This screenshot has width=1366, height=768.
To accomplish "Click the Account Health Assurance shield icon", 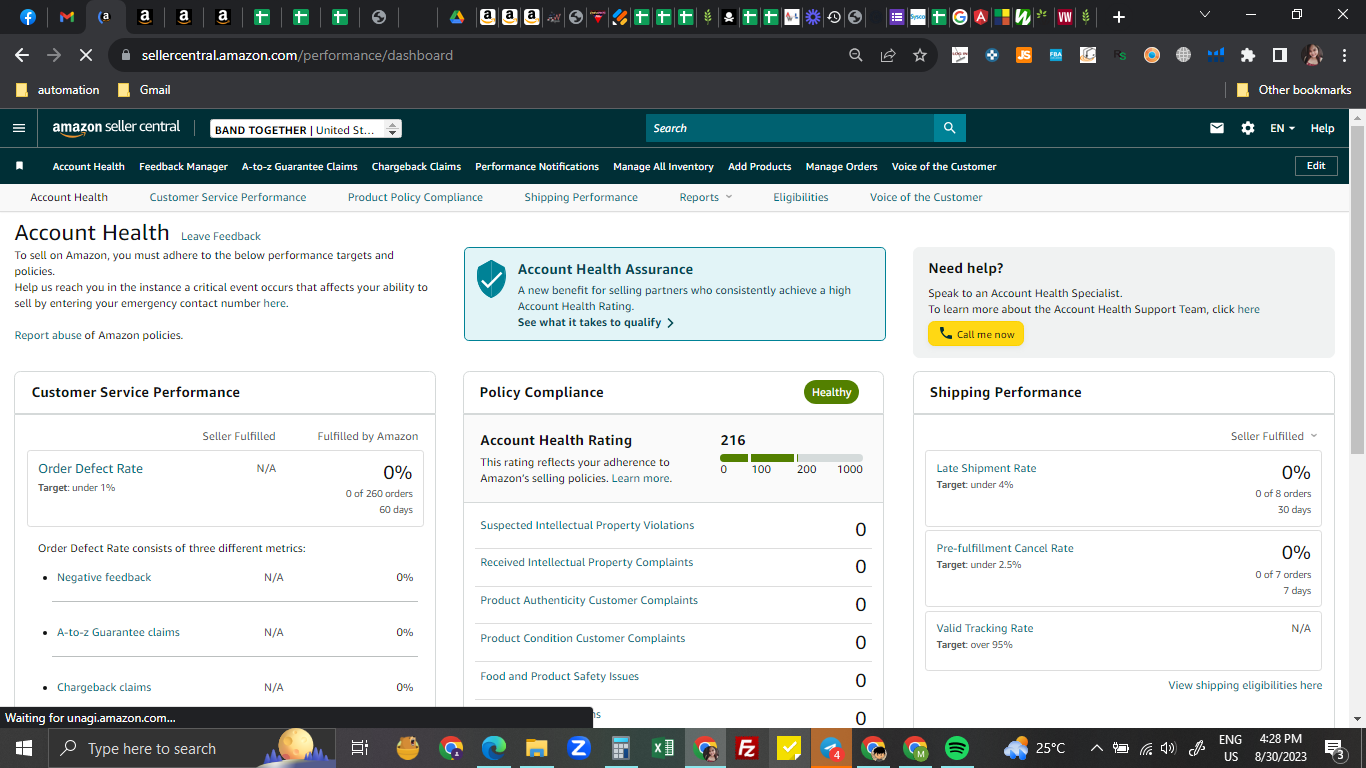I will point(491,279).
